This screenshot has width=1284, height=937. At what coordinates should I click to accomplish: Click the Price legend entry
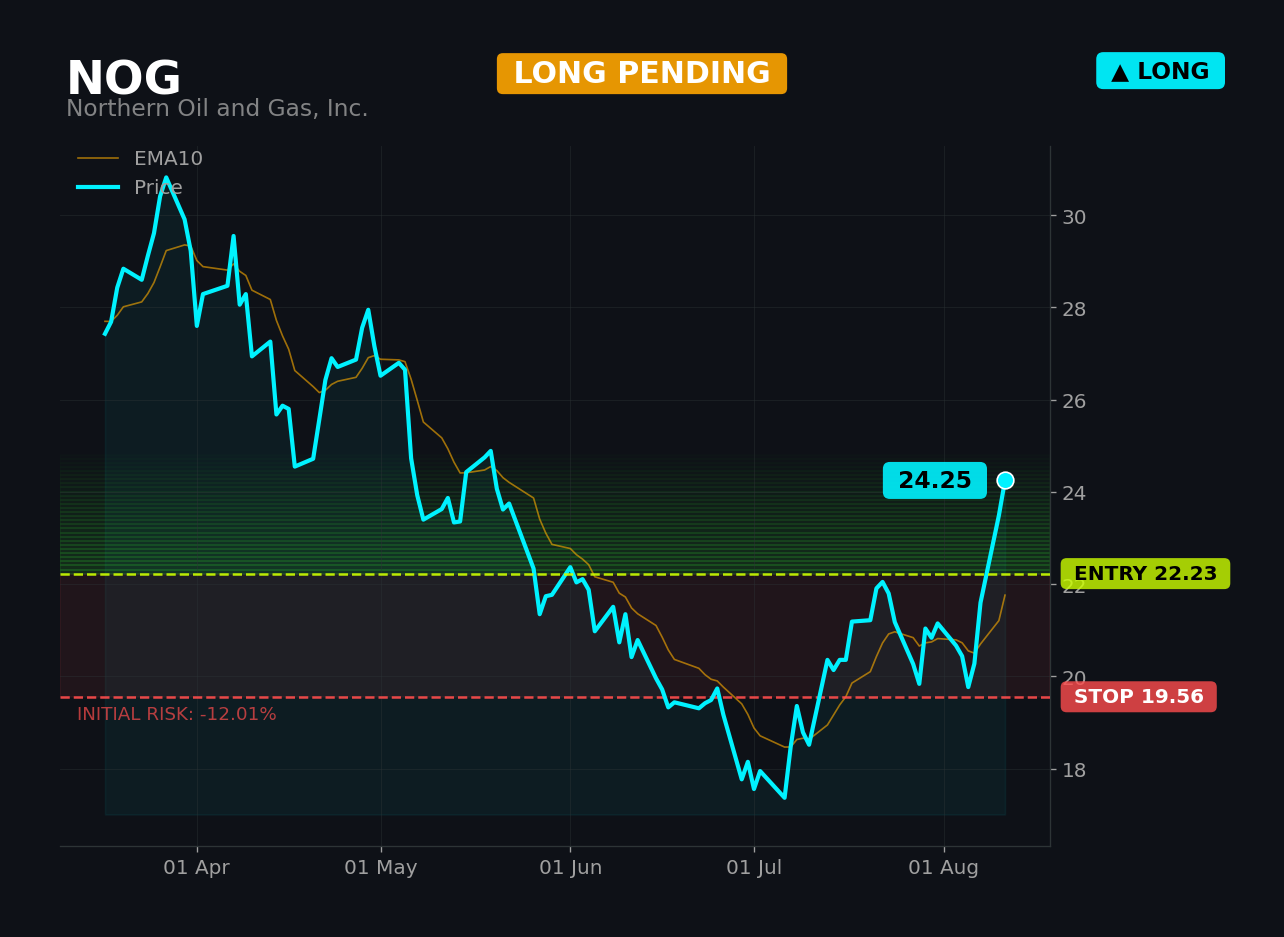click(130, 188)
